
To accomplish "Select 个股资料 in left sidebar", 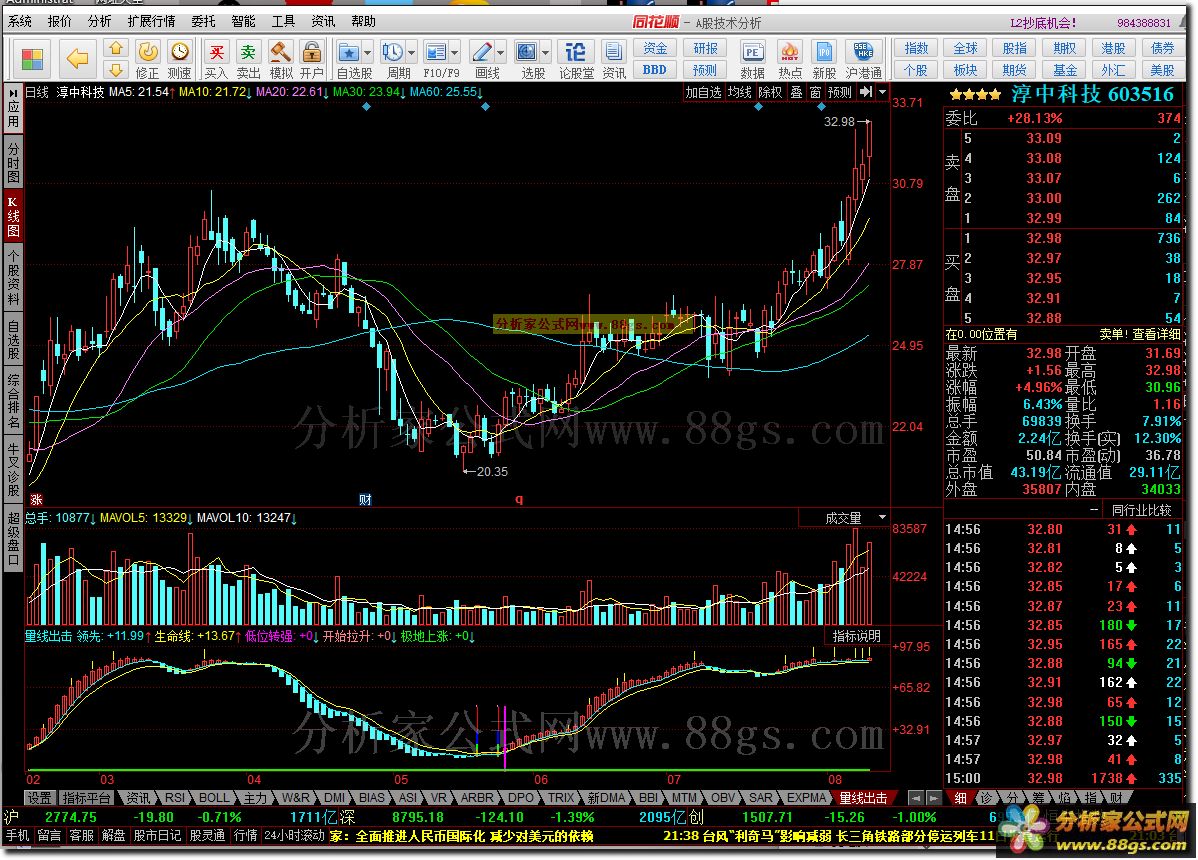I will coord(13,277).
